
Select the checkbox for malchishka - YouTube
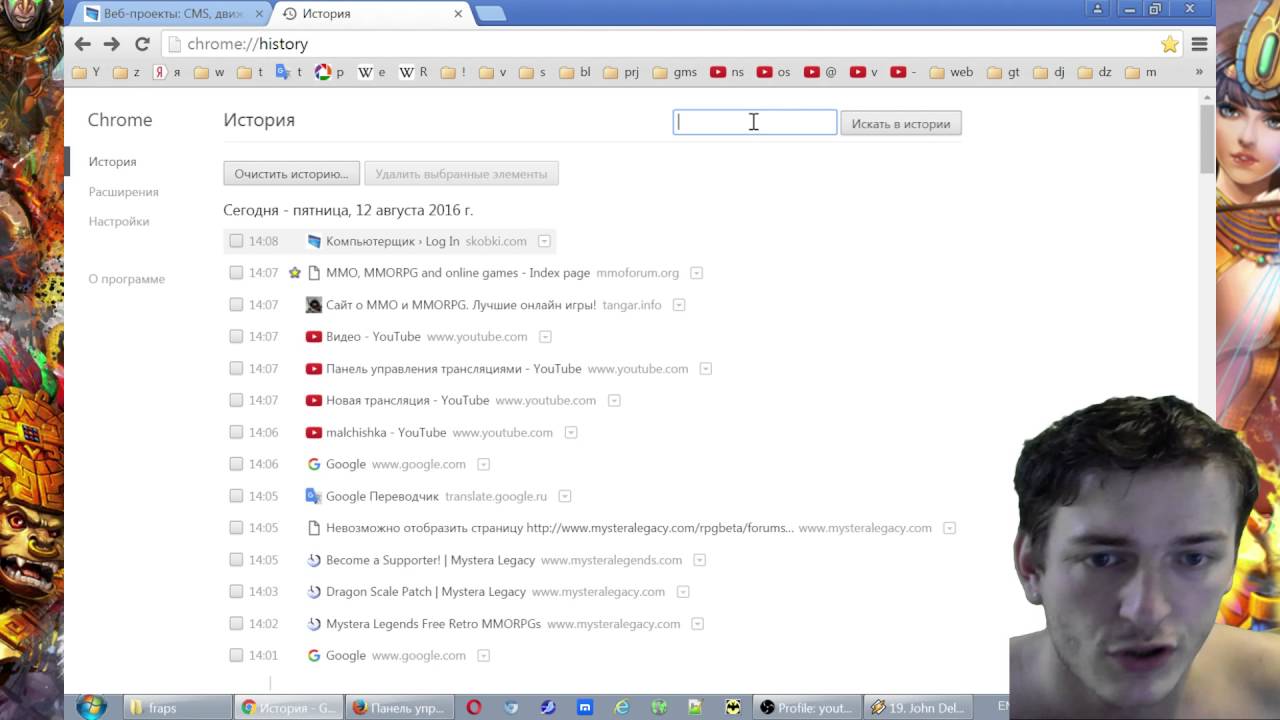[236, 432]
